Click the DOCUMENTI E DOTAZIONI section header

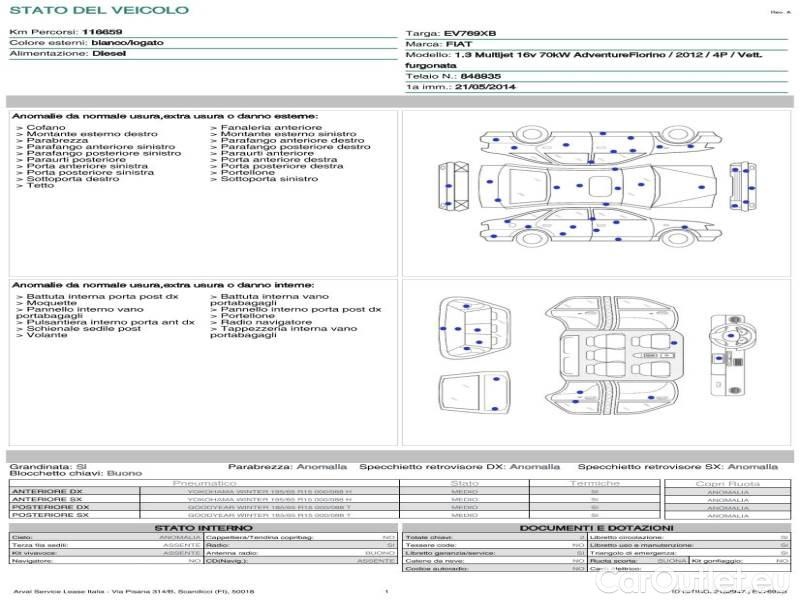tap(596, 527)
